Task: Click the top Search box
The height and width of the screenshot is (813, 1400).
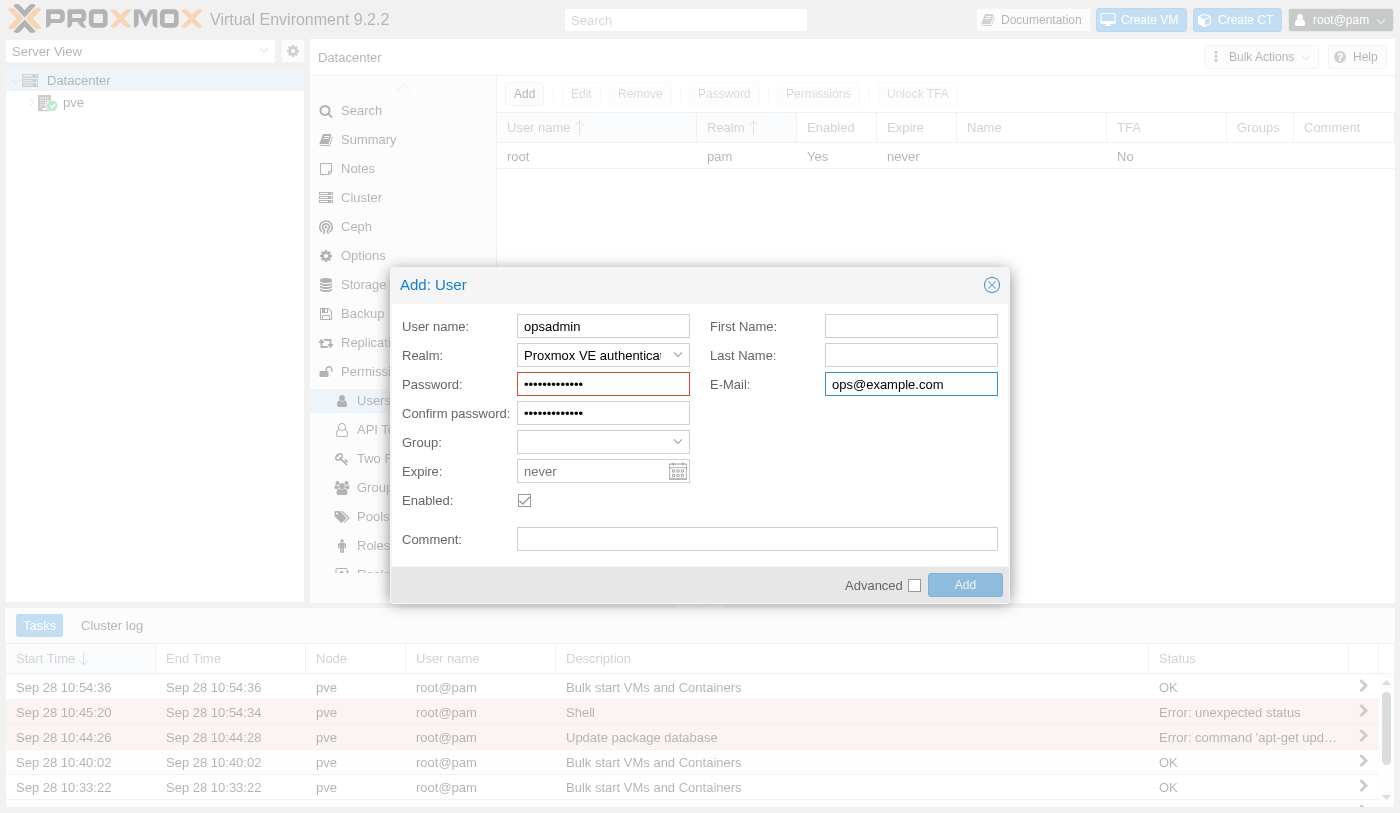Action: click(x=686, y=20)
